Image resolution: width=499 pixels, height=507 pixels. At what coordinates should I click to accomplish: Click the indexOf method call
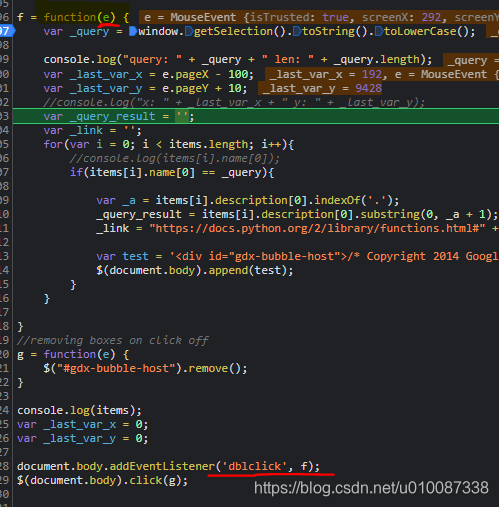(337, 200)
